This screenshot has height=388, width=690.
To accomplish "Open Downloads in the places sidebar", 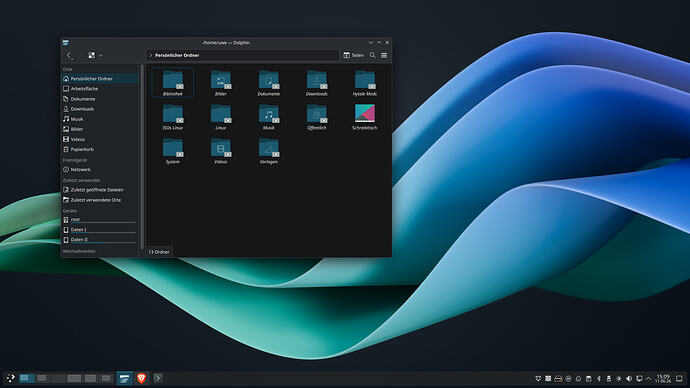I will [100, 109].
